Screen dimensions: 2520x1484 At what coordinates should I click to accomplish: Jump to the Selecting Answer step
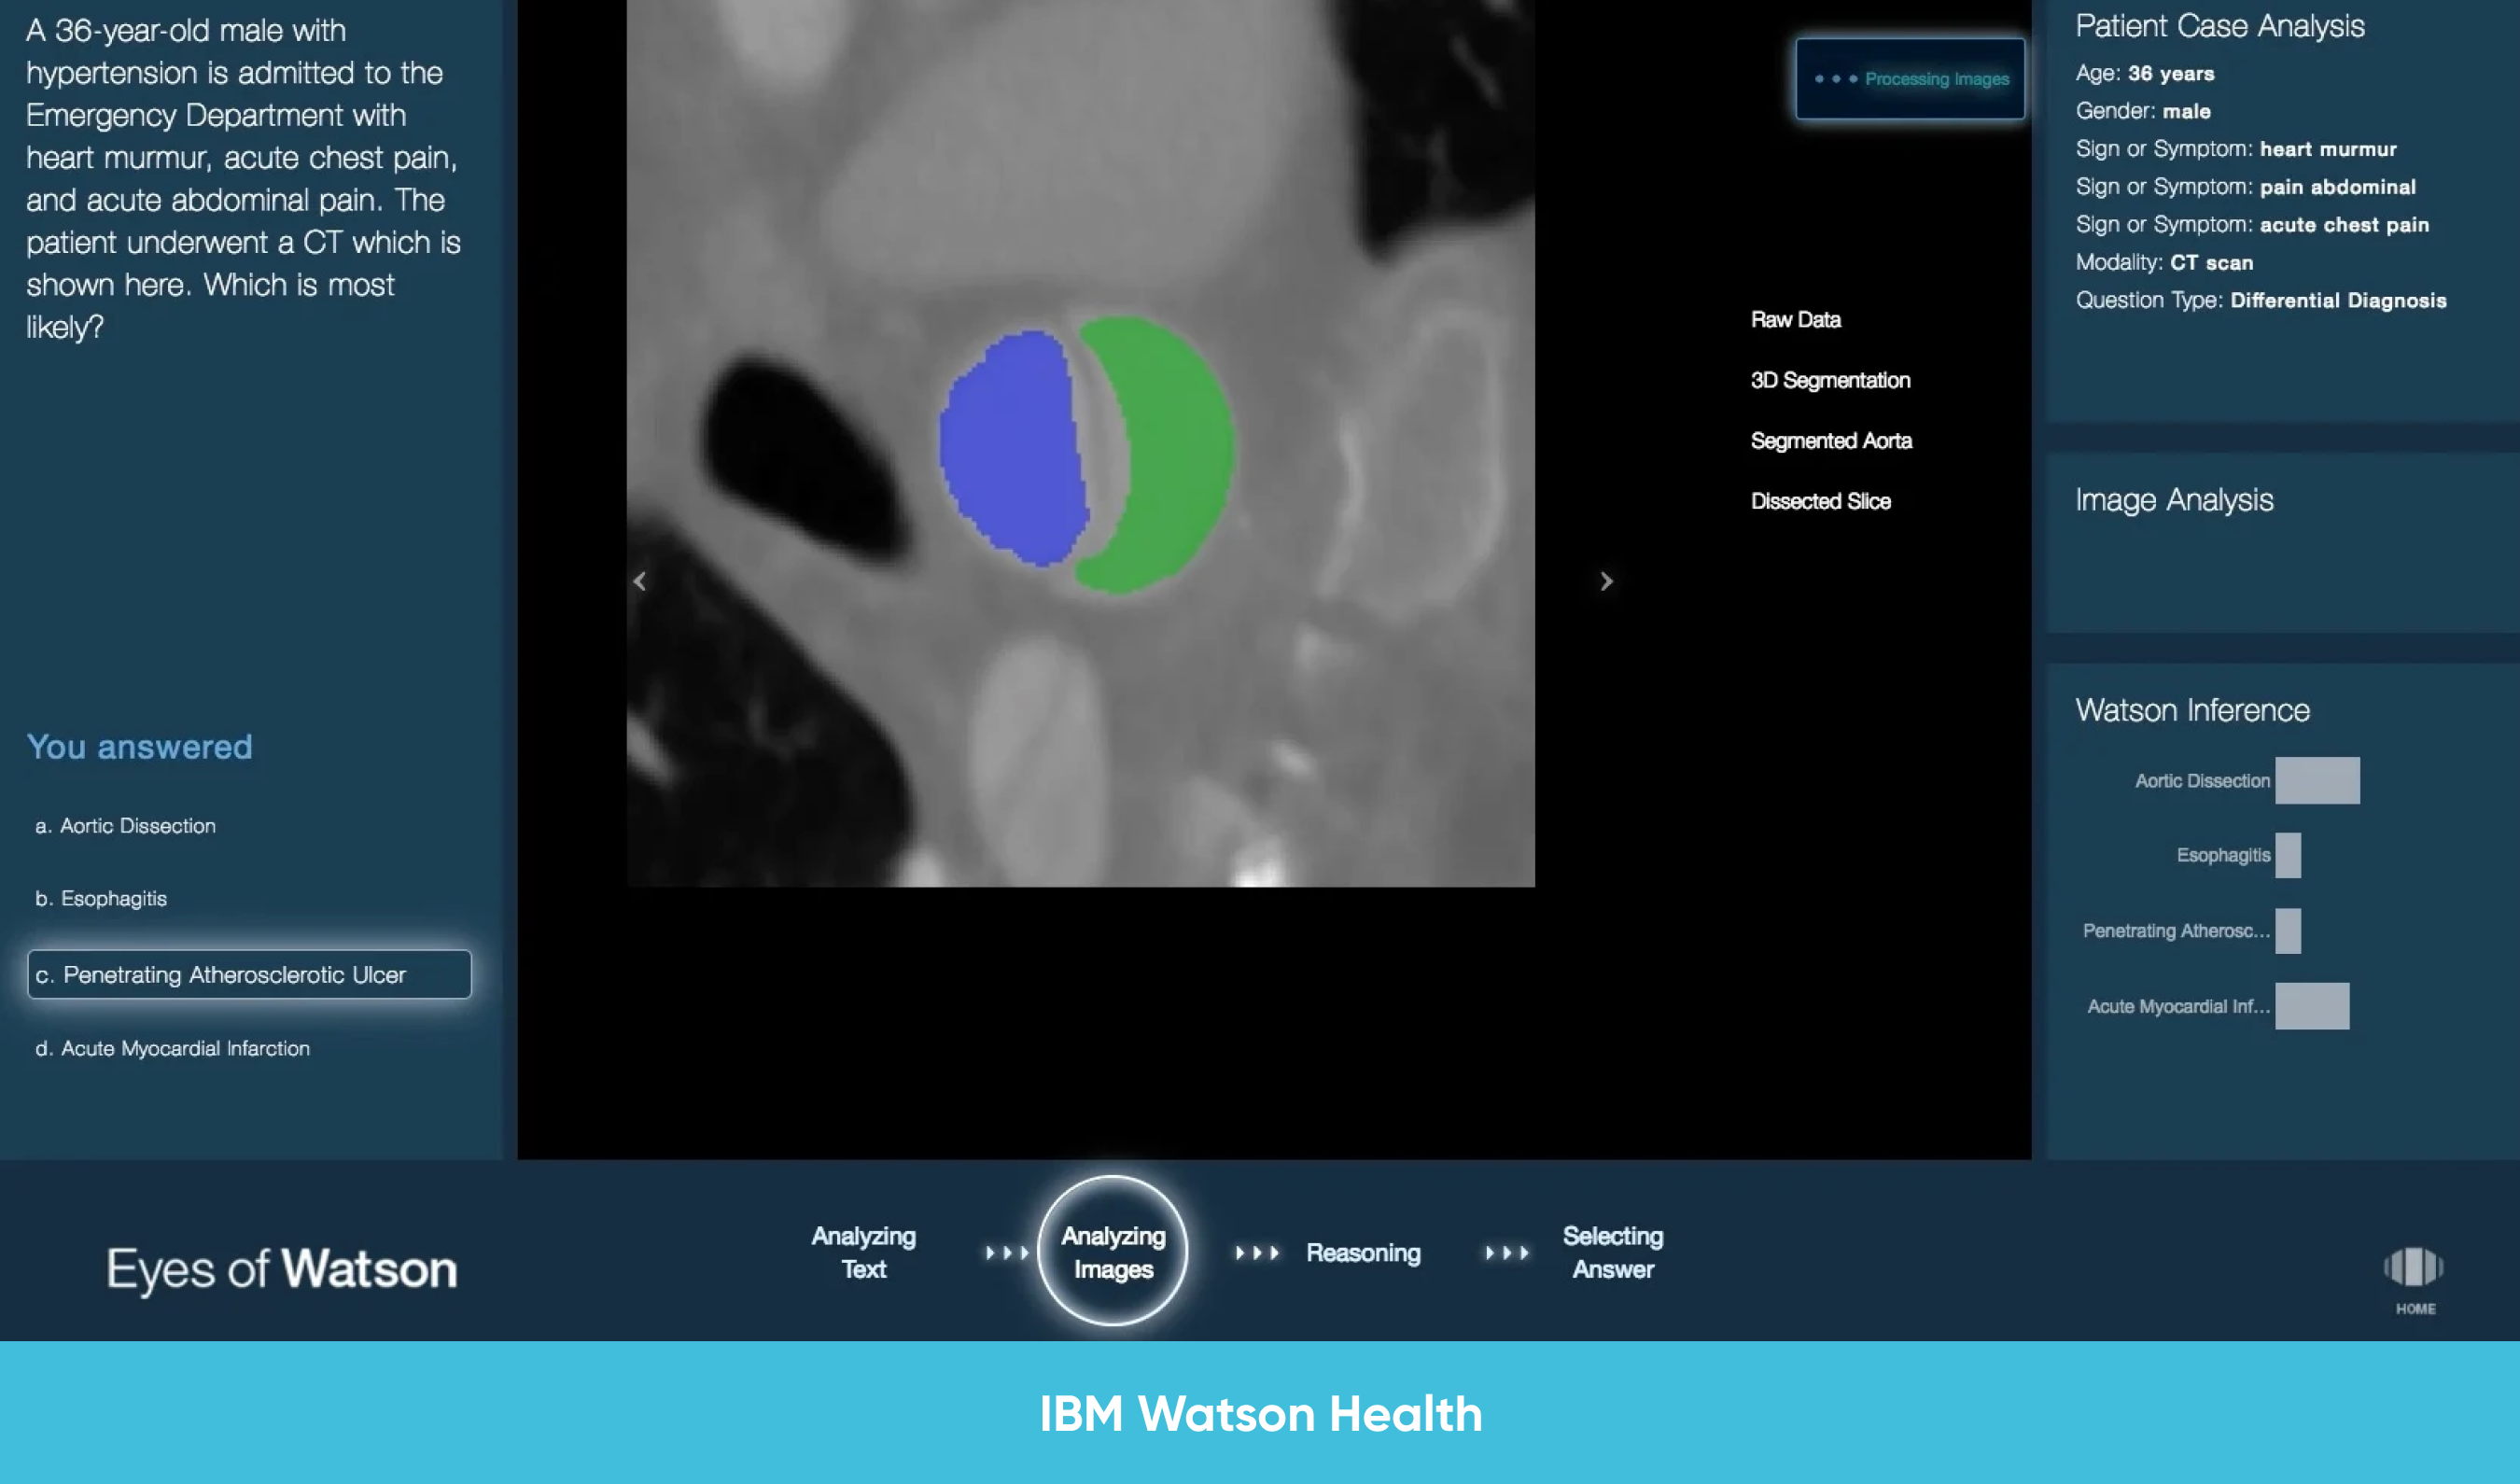(x=1613, y=1252)
